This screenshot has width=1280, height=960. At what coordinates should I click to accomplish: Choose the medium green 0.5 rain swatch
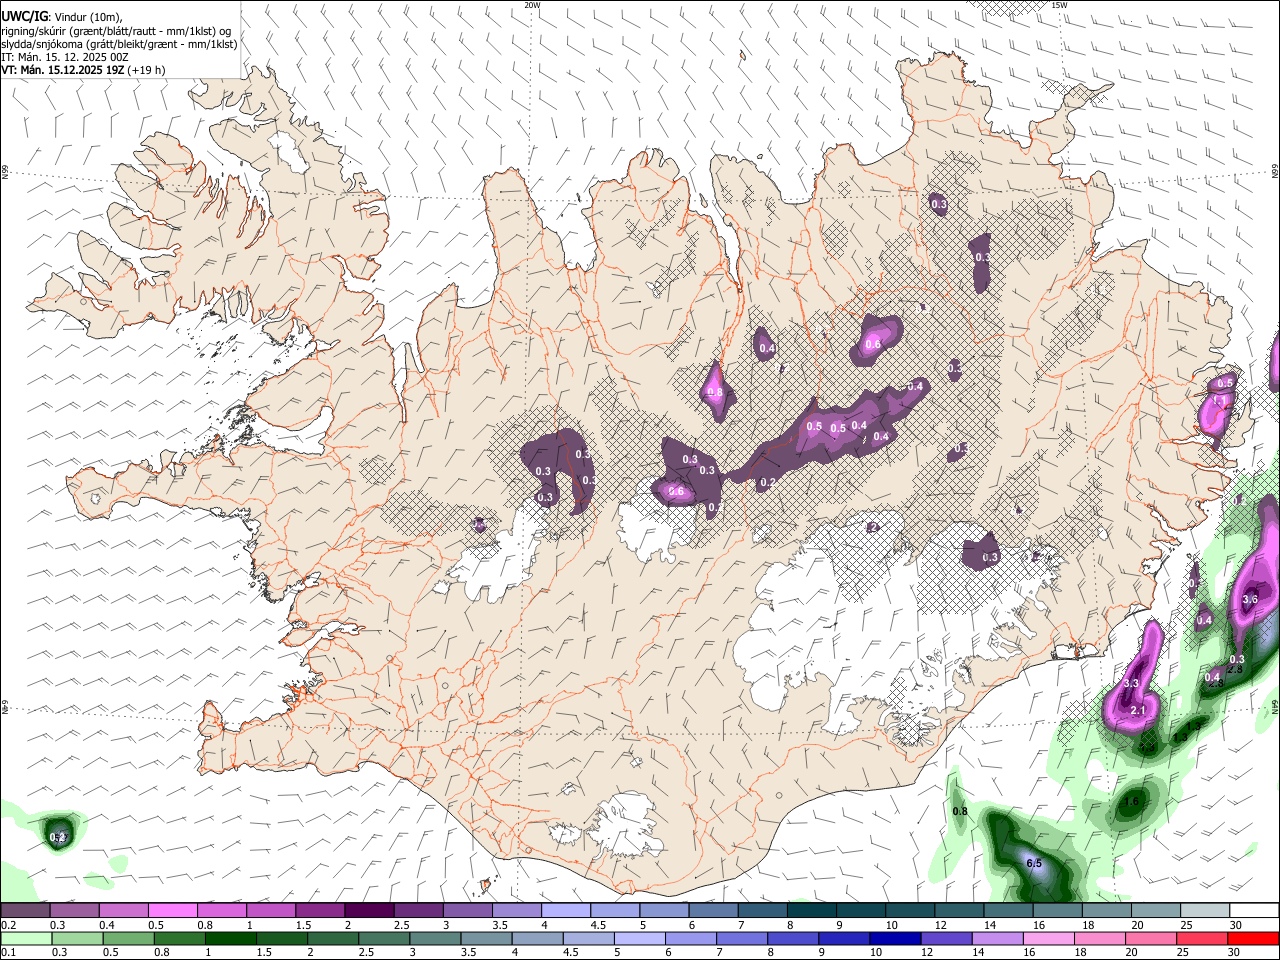(x=128, y=938)
